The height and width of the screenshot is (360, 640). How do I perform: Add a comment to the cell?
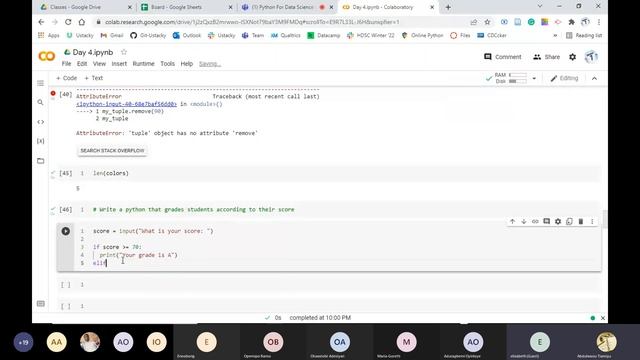click(x=547, y=221)
